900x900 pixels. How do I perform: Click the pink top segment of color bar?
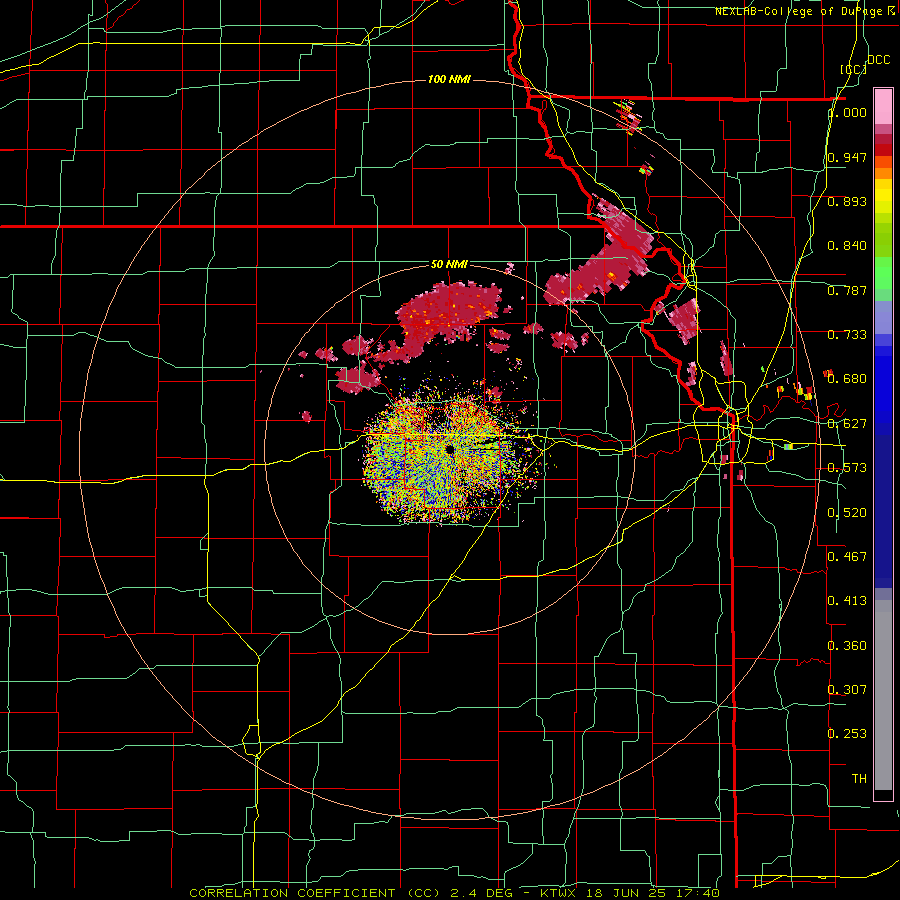click(x=883, y=107)
